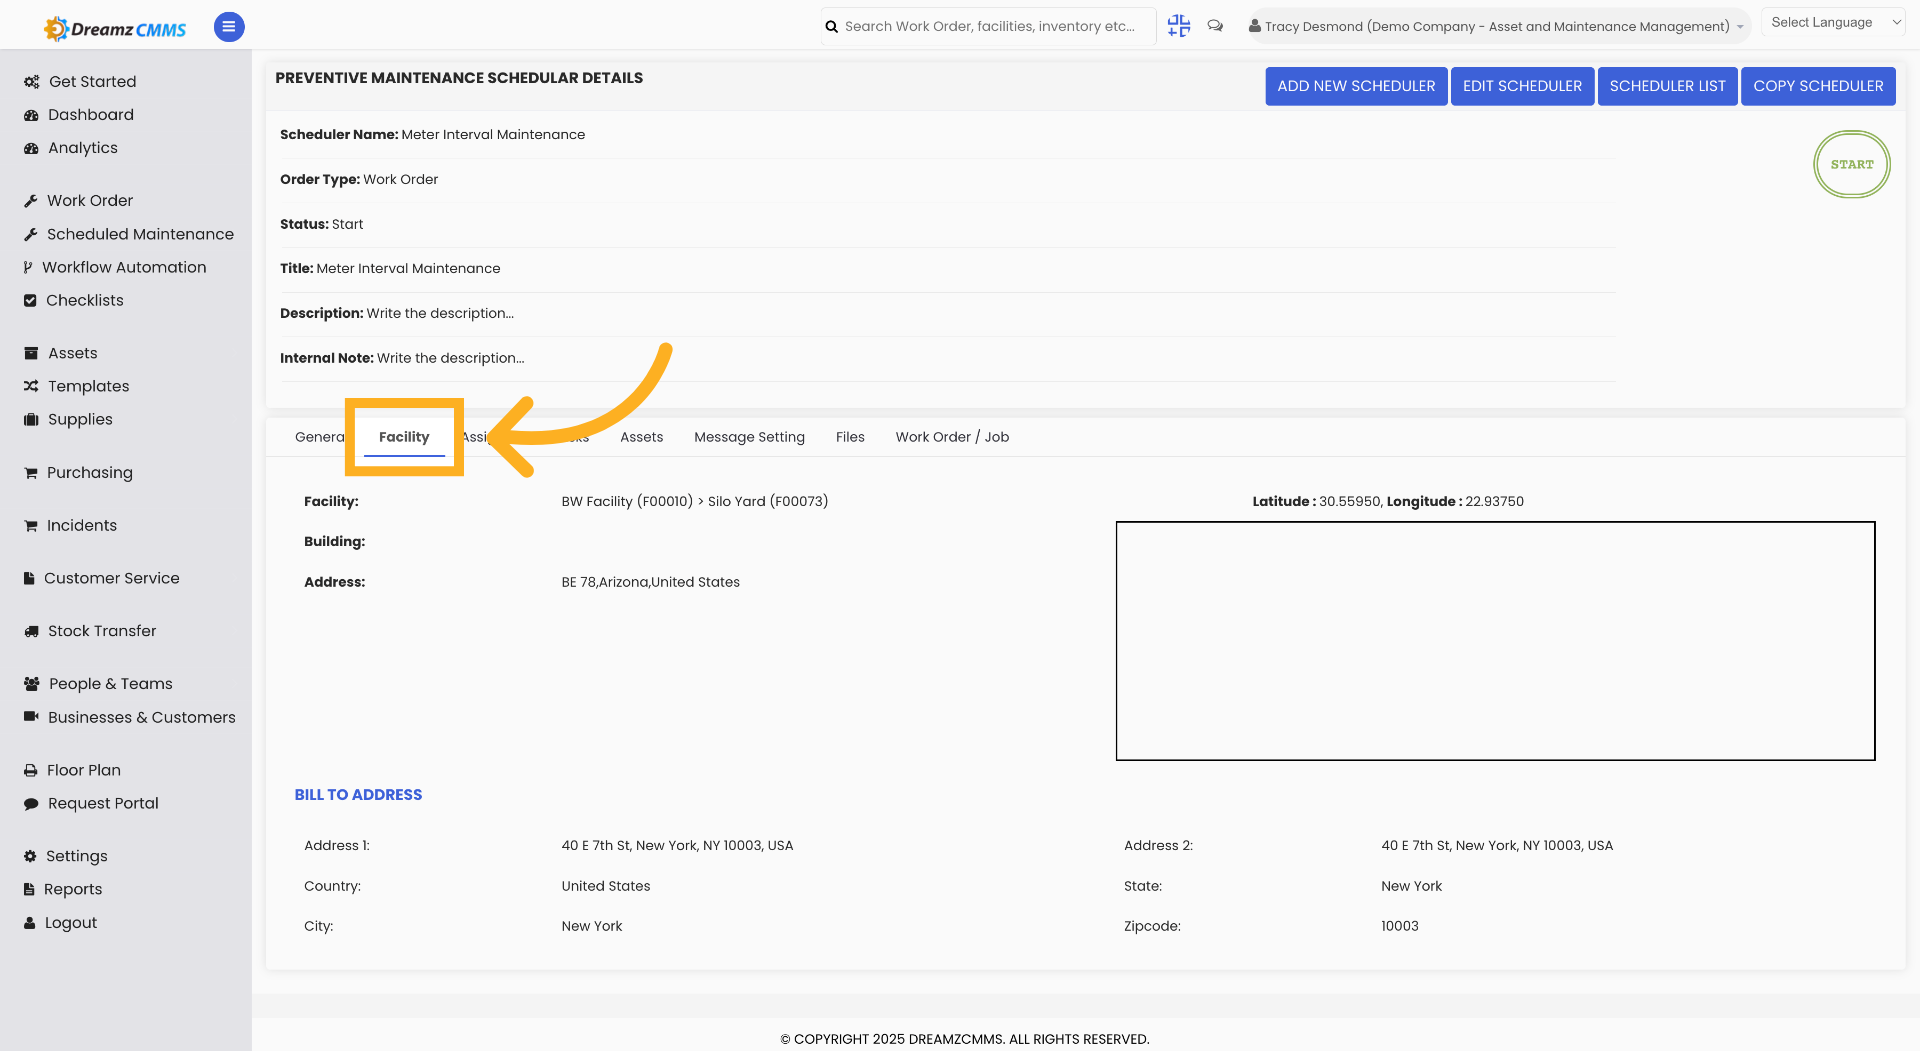
Task: Open the QR scan icon in header
Action: pyautogui.click(x=1179, y=26)
